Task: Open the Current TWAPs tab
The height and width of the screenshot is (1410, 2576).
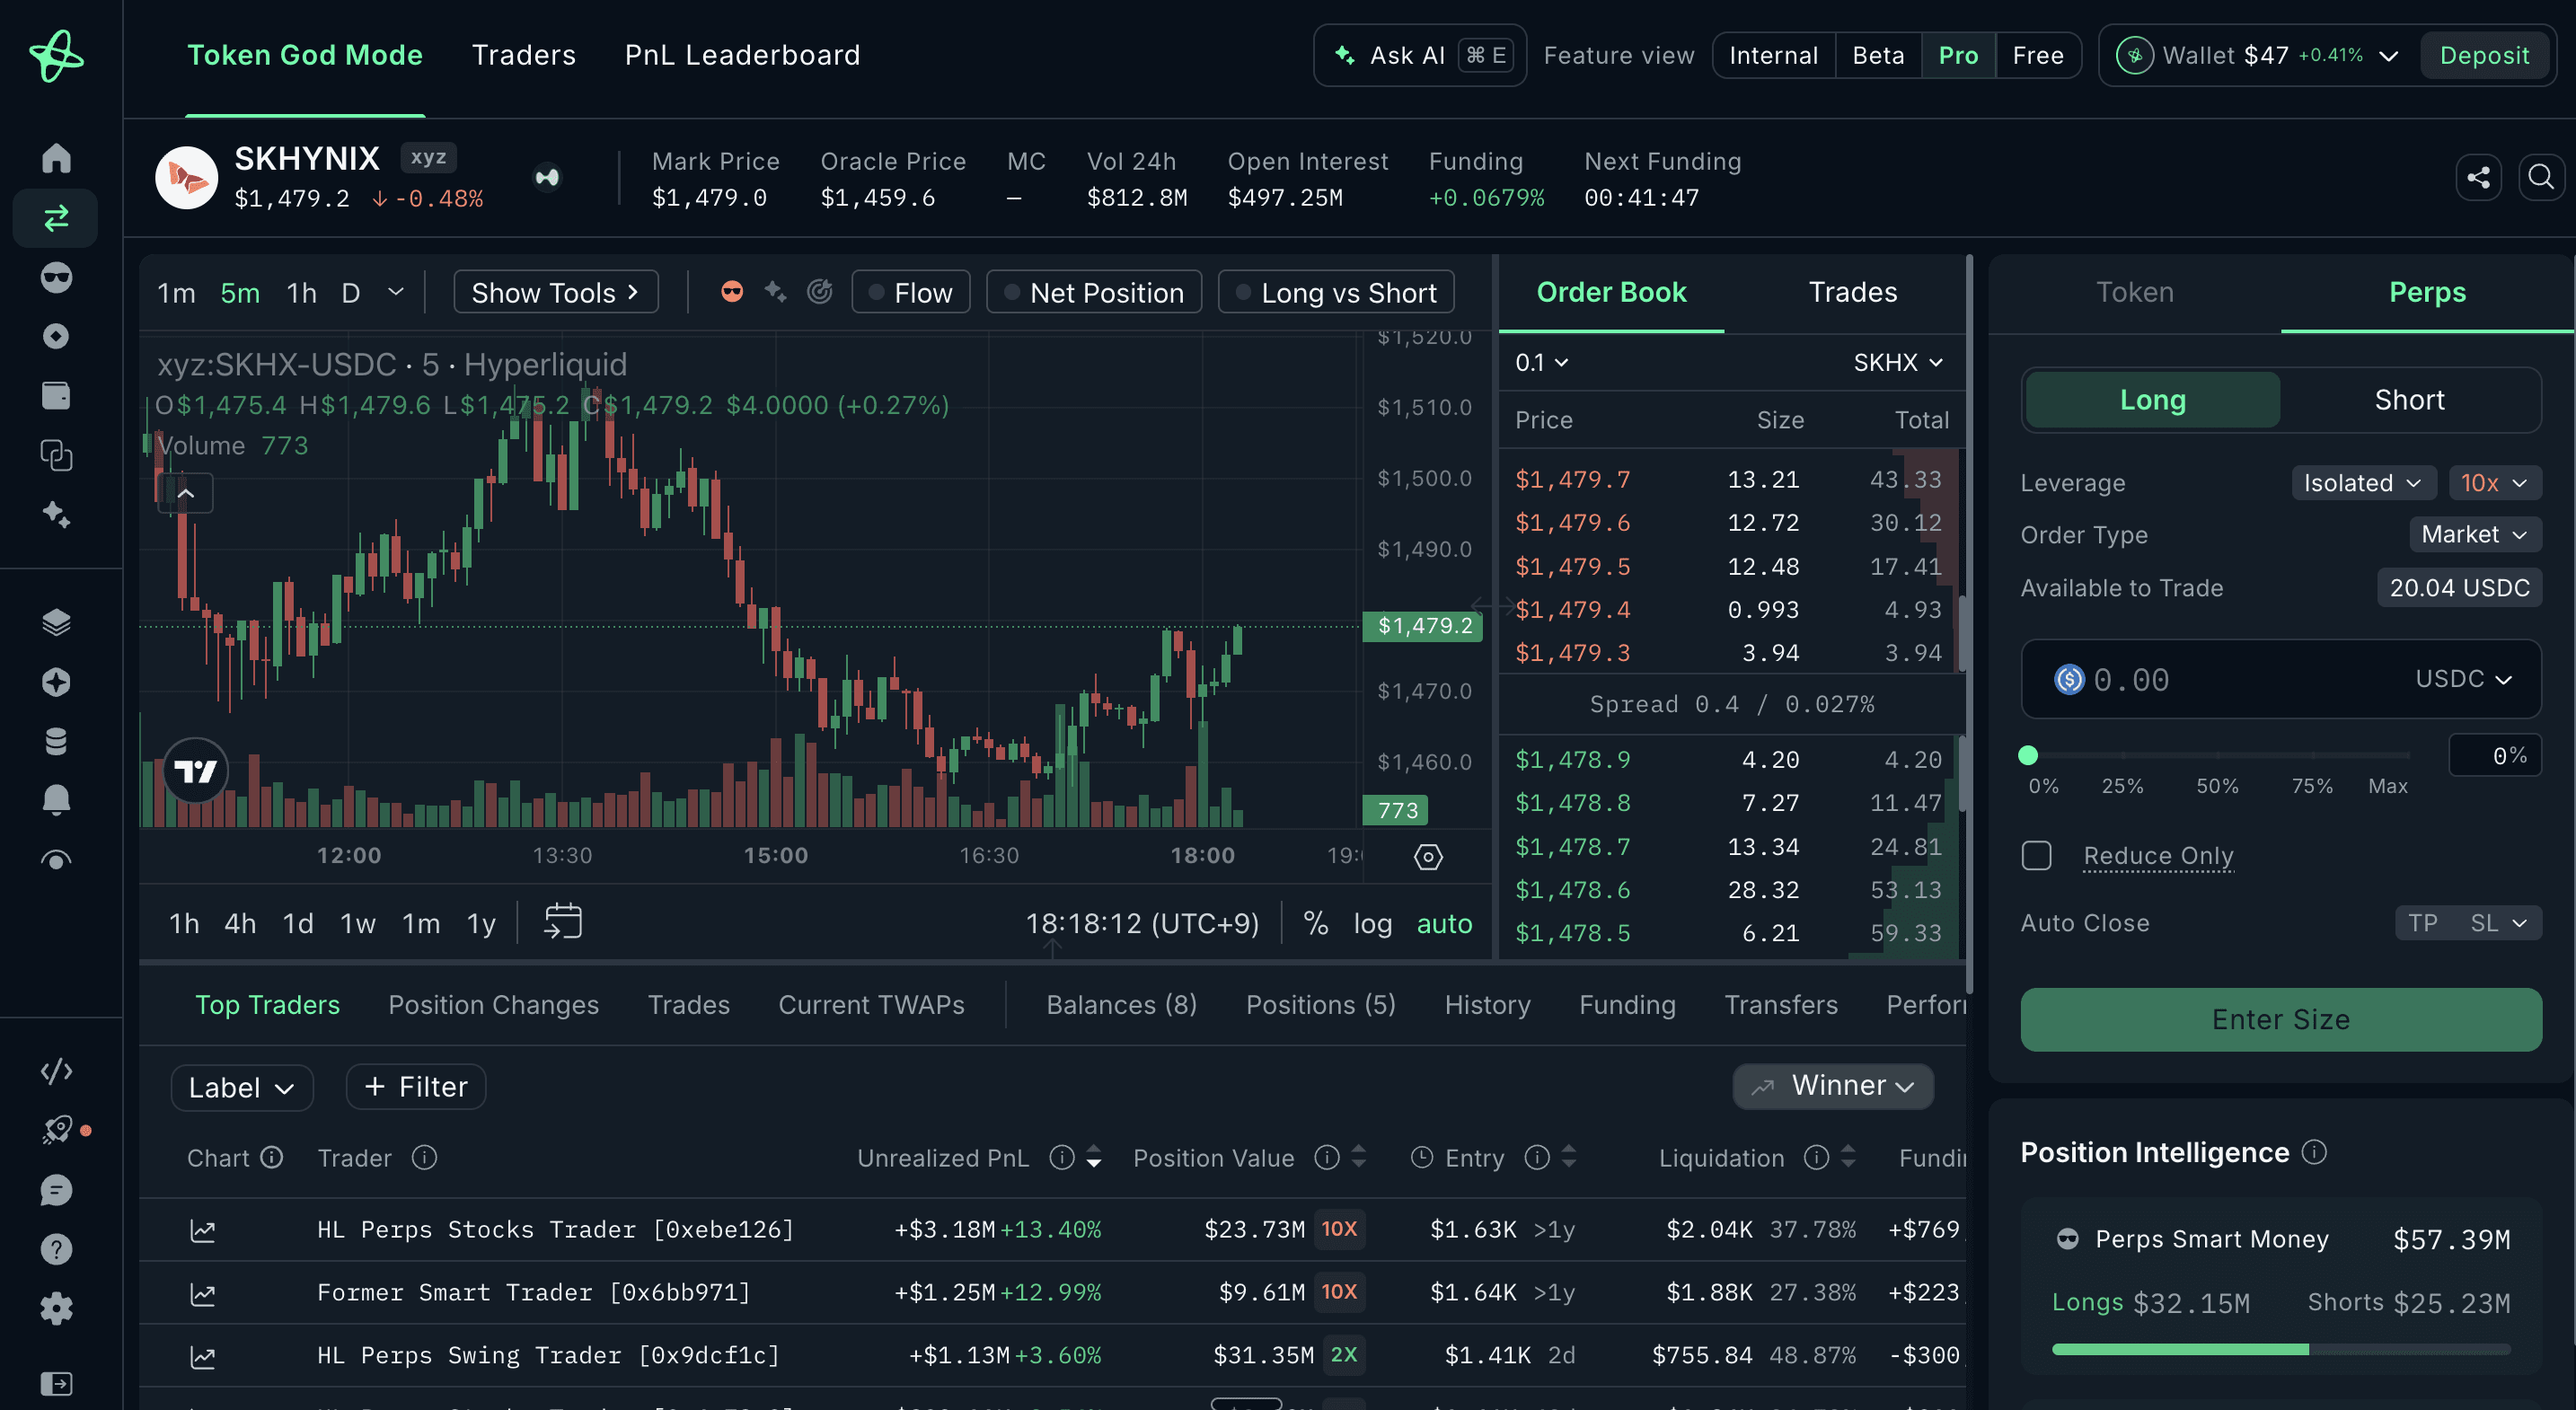Action: tap(872, 1005)
